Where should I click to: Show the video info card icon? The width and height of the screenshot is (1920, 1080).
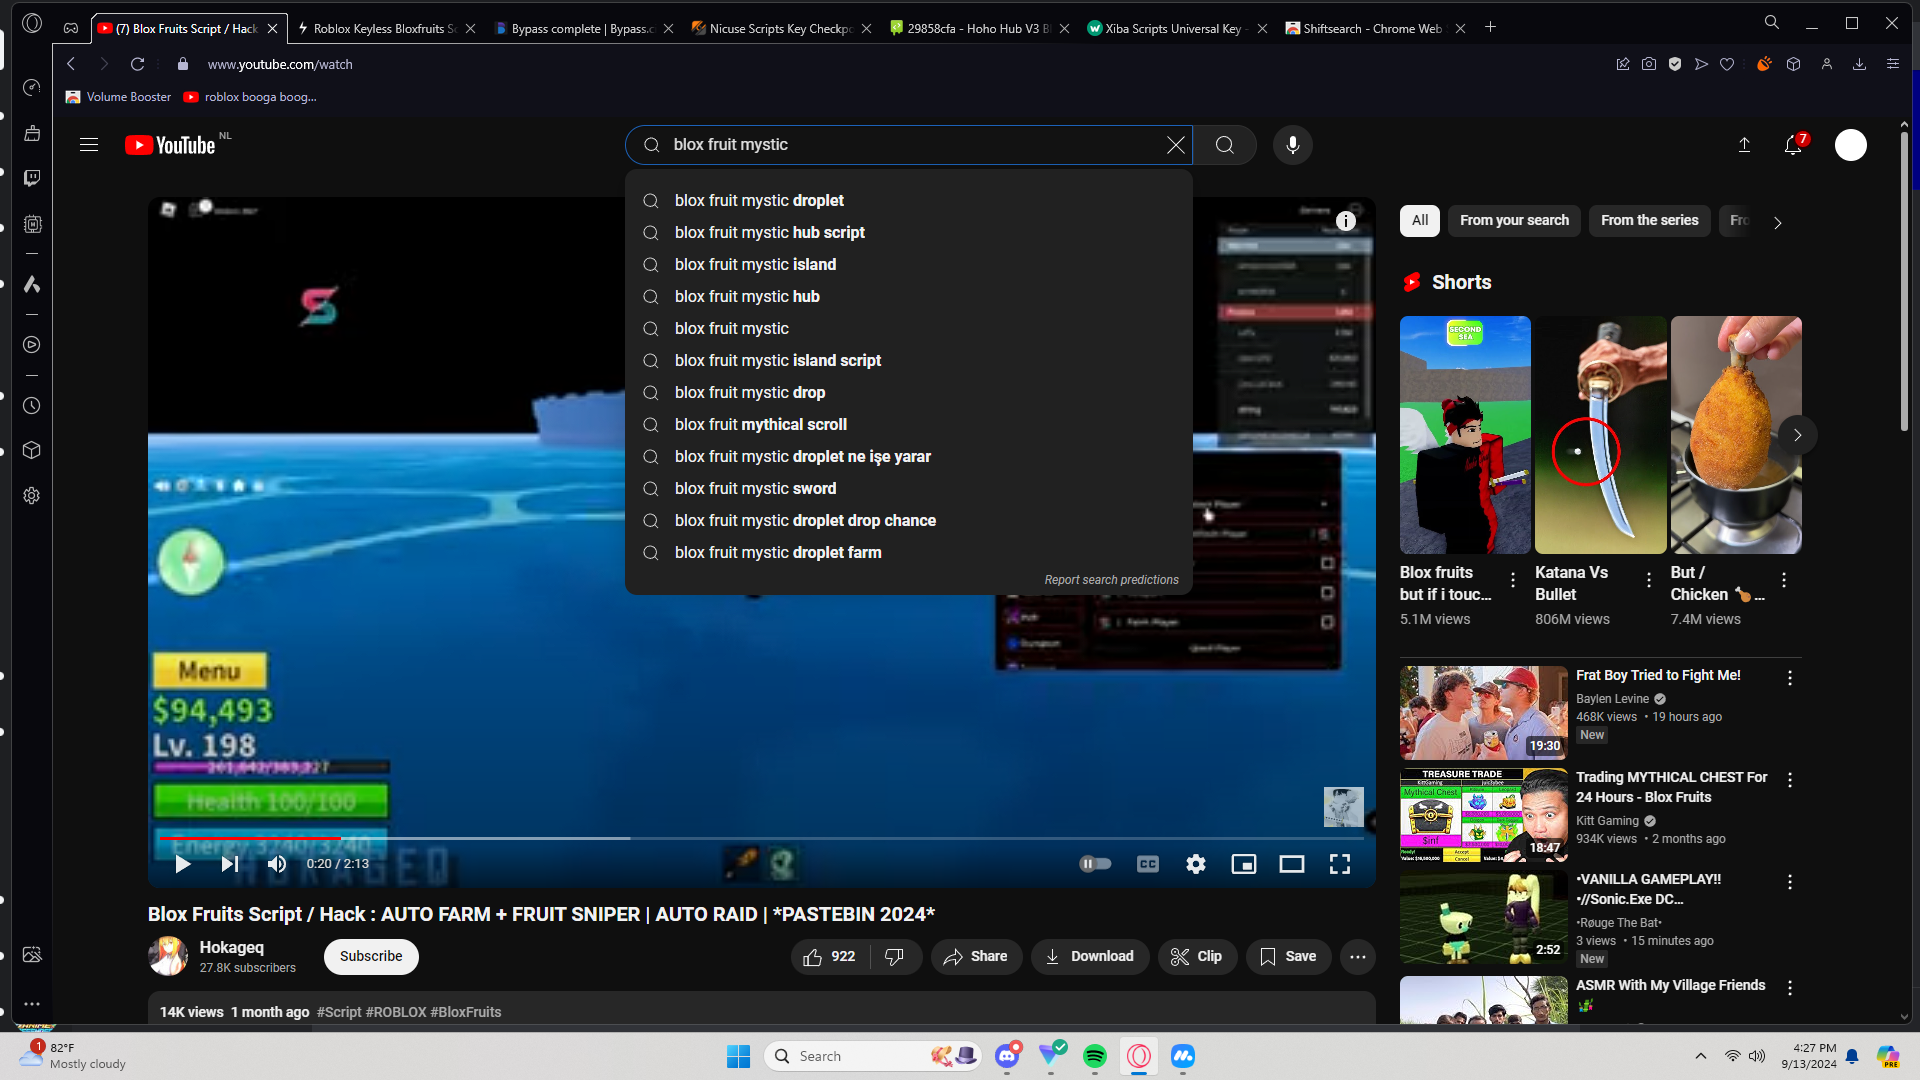(1346, 221)
